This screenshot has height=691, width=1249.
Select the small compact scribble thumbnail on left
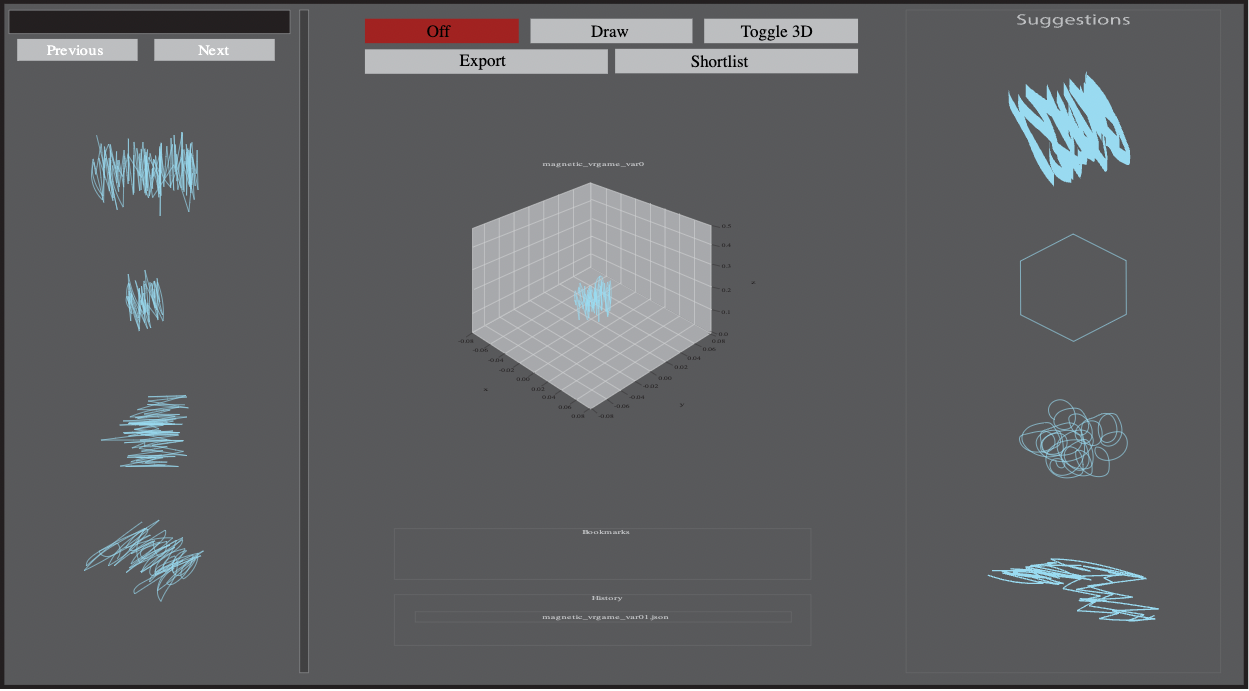pos(145,300)
